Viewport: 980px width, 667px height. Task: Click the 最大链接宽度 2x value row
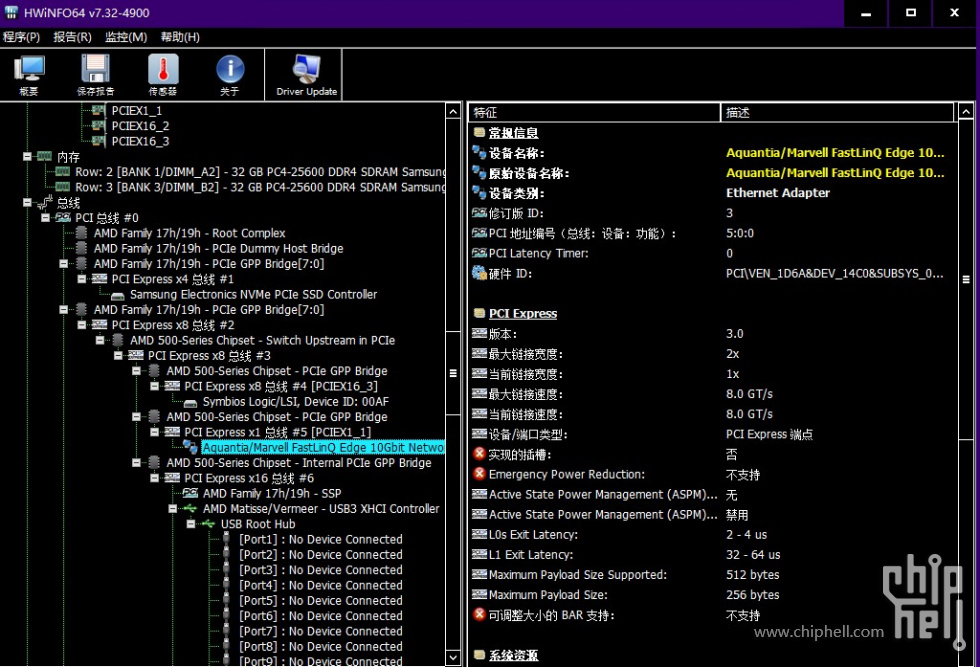(712, 354)
